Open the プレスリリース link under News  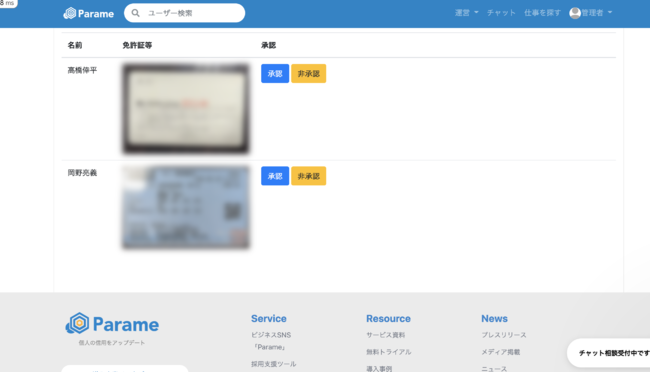(x=504, y=335)
